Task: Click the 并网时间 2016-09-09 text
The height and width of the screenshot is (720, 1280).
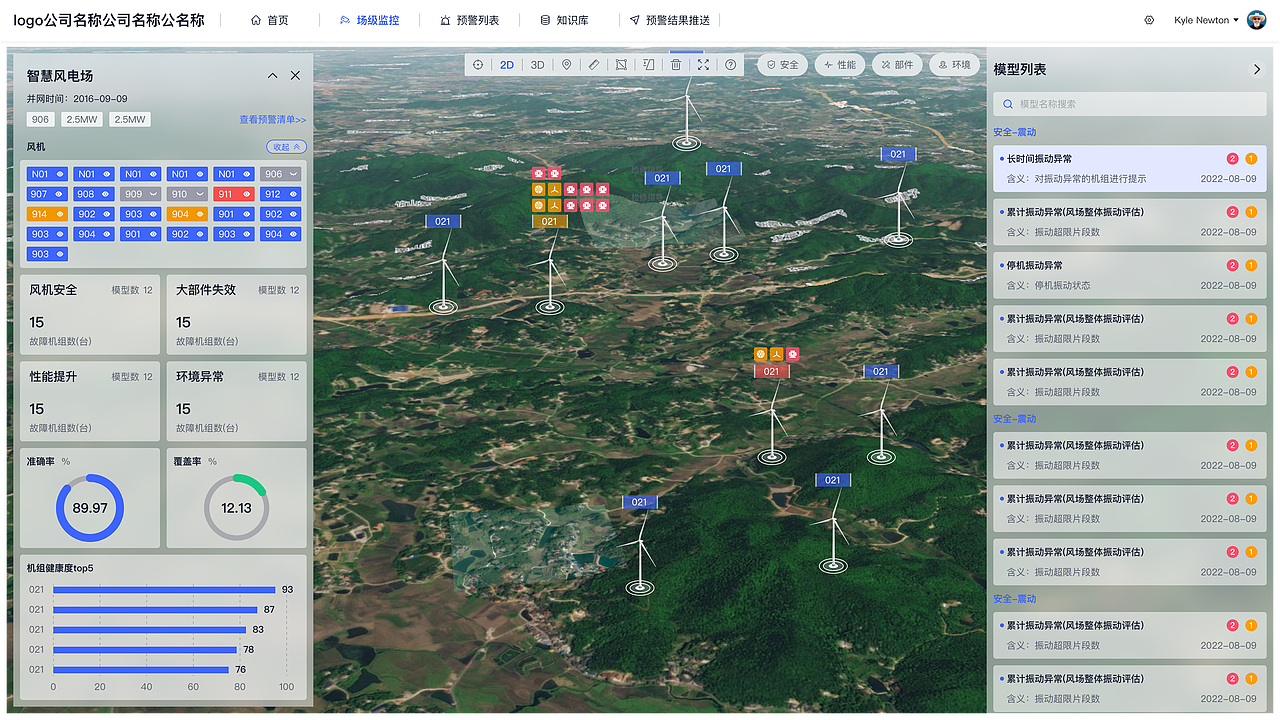Action: coord(77,99)
